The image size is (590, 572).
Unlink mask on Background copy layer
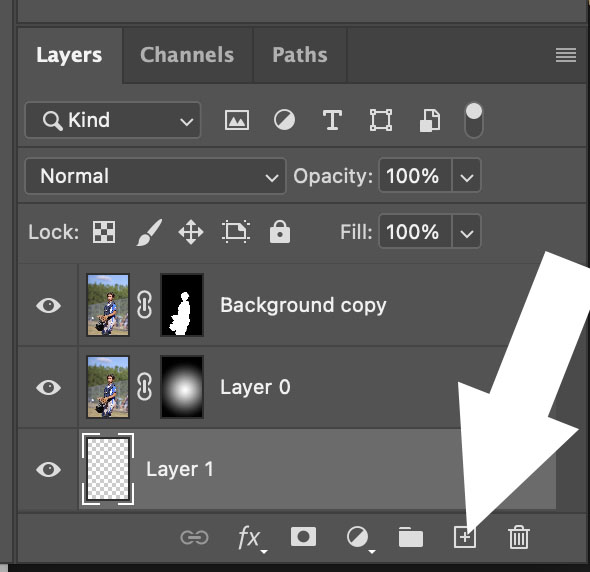144,305
